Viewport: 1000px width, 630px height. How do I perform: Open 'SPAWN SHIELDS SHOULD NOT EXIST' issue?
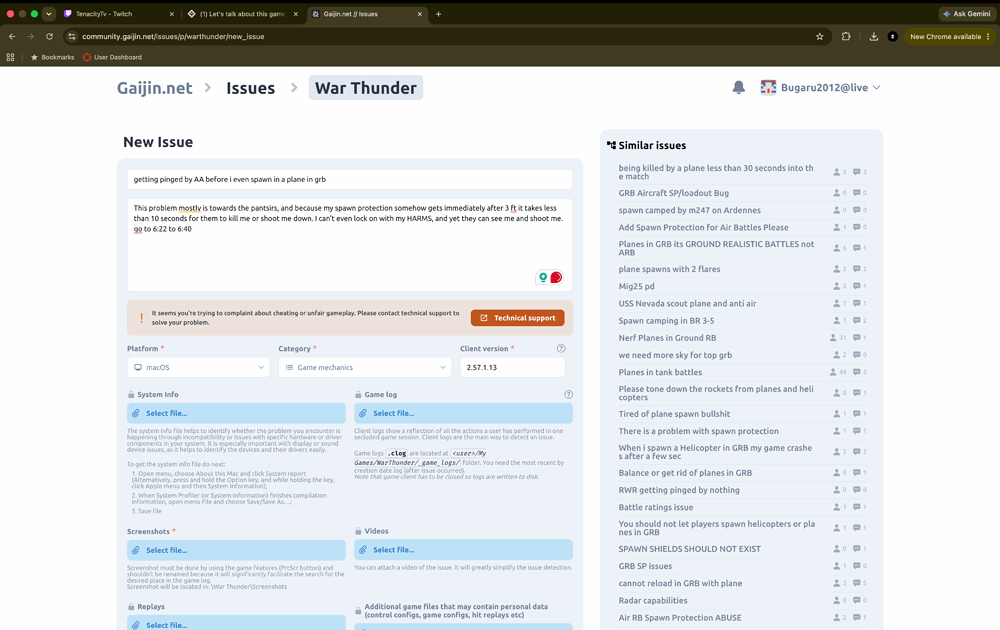(689, 548)
